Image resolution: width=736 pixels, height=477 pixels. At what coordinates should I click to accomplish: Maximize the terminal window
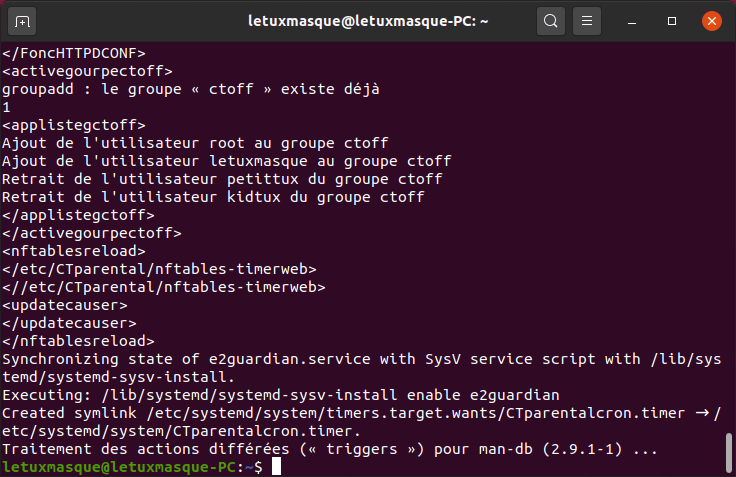pos(672,21)
